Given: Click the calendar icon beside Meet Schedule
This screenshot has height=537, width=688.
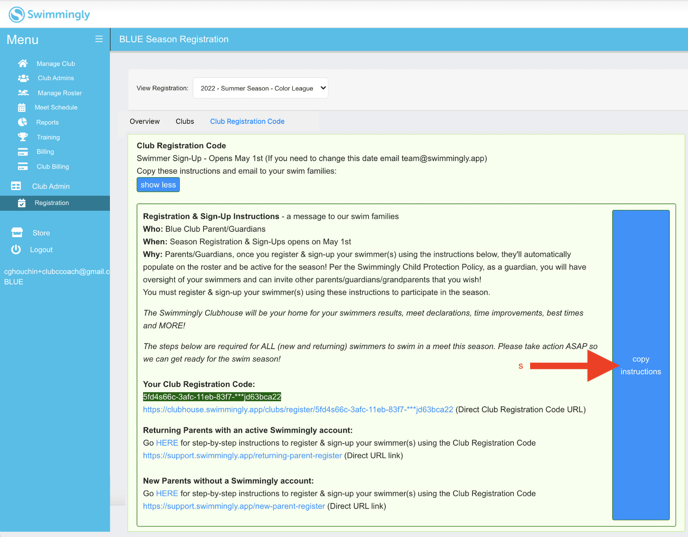Looking at the screenshot, I should click(x=22, y=107).
